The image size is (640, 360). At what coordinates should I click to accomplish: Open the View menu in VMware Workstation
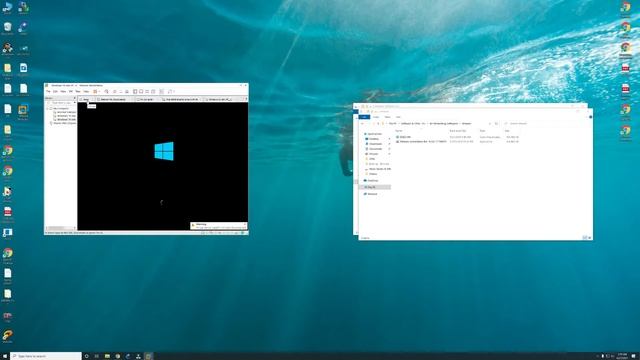coord(63,91)
